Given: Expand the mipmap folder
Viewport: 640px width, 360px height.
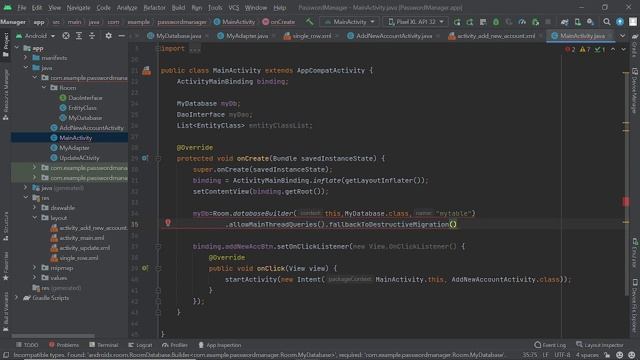Looking at the screenshot, I should coord(35,268).
